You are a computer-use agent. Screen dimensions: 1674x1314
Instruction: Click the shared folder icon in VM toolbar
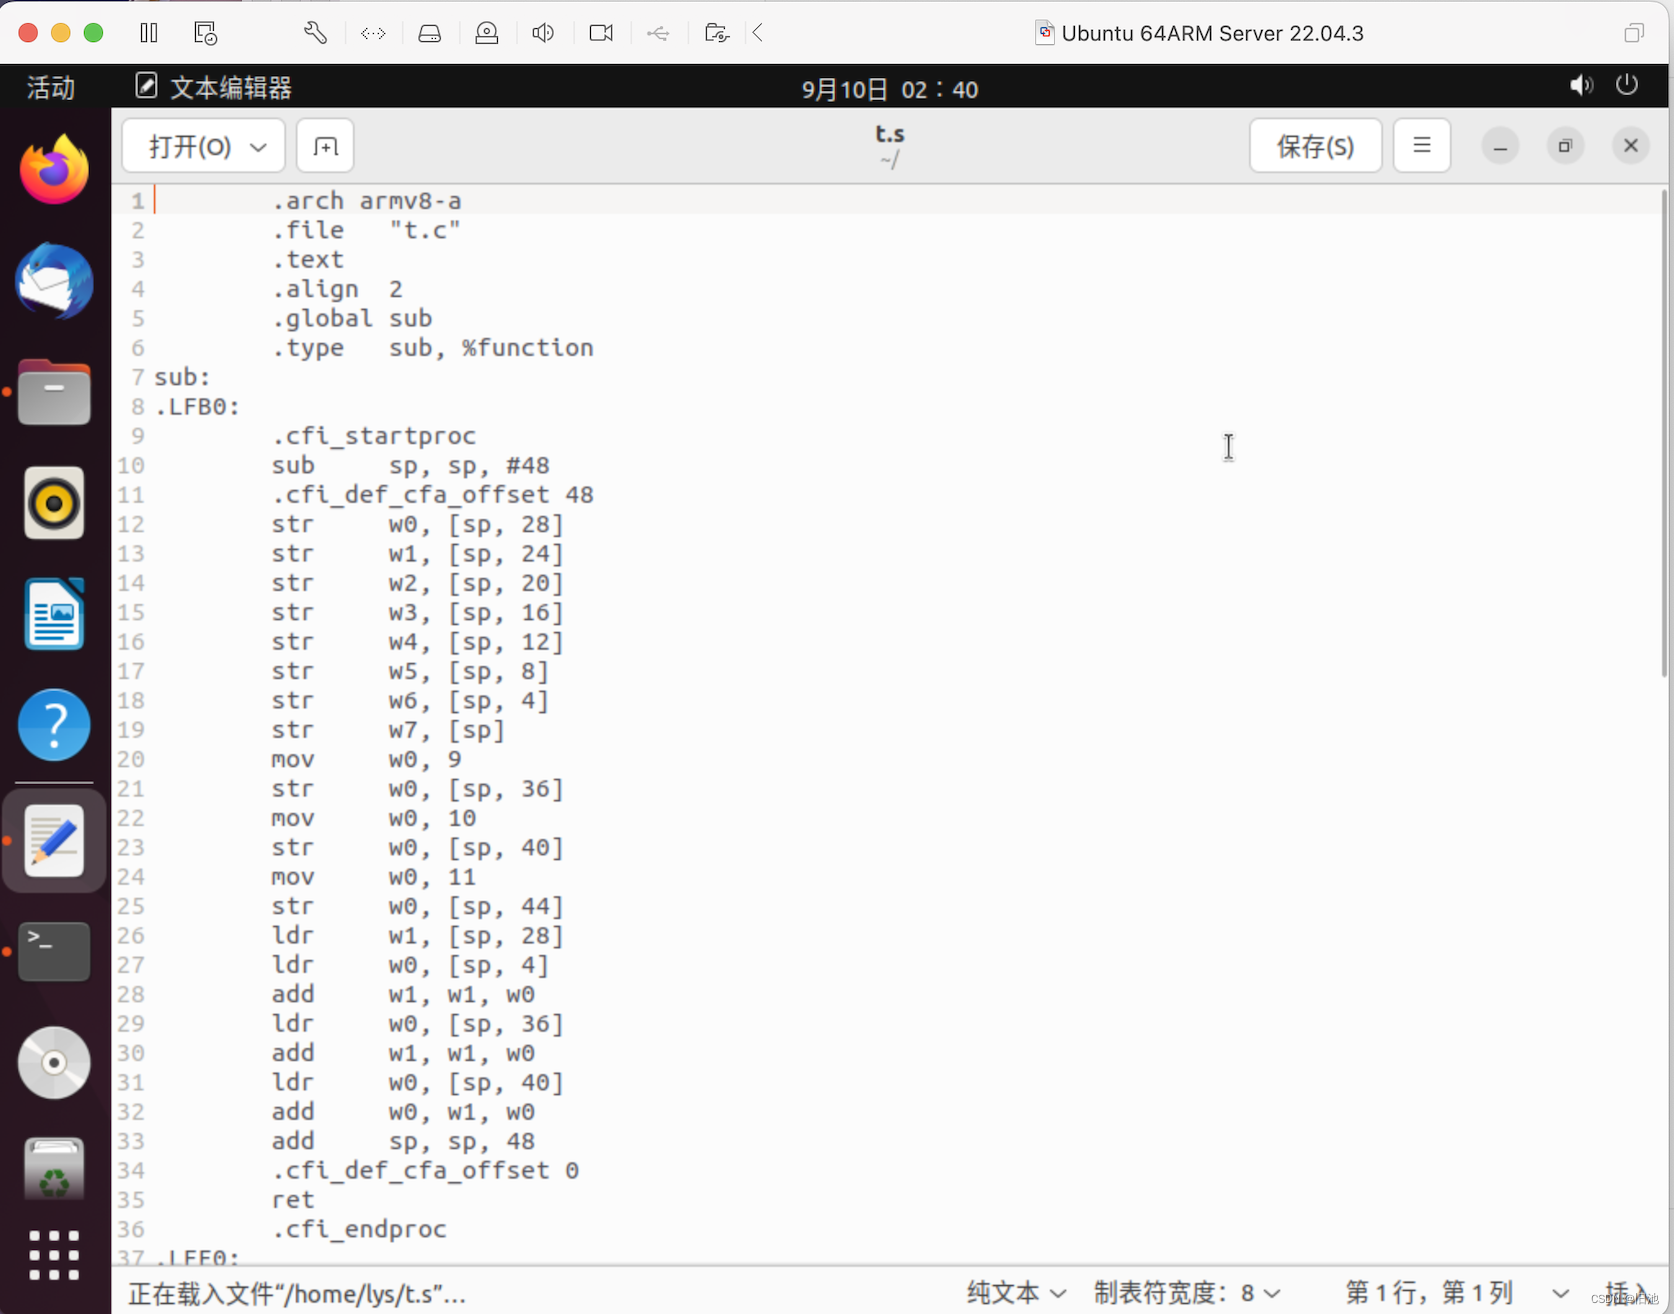point(717,33)
